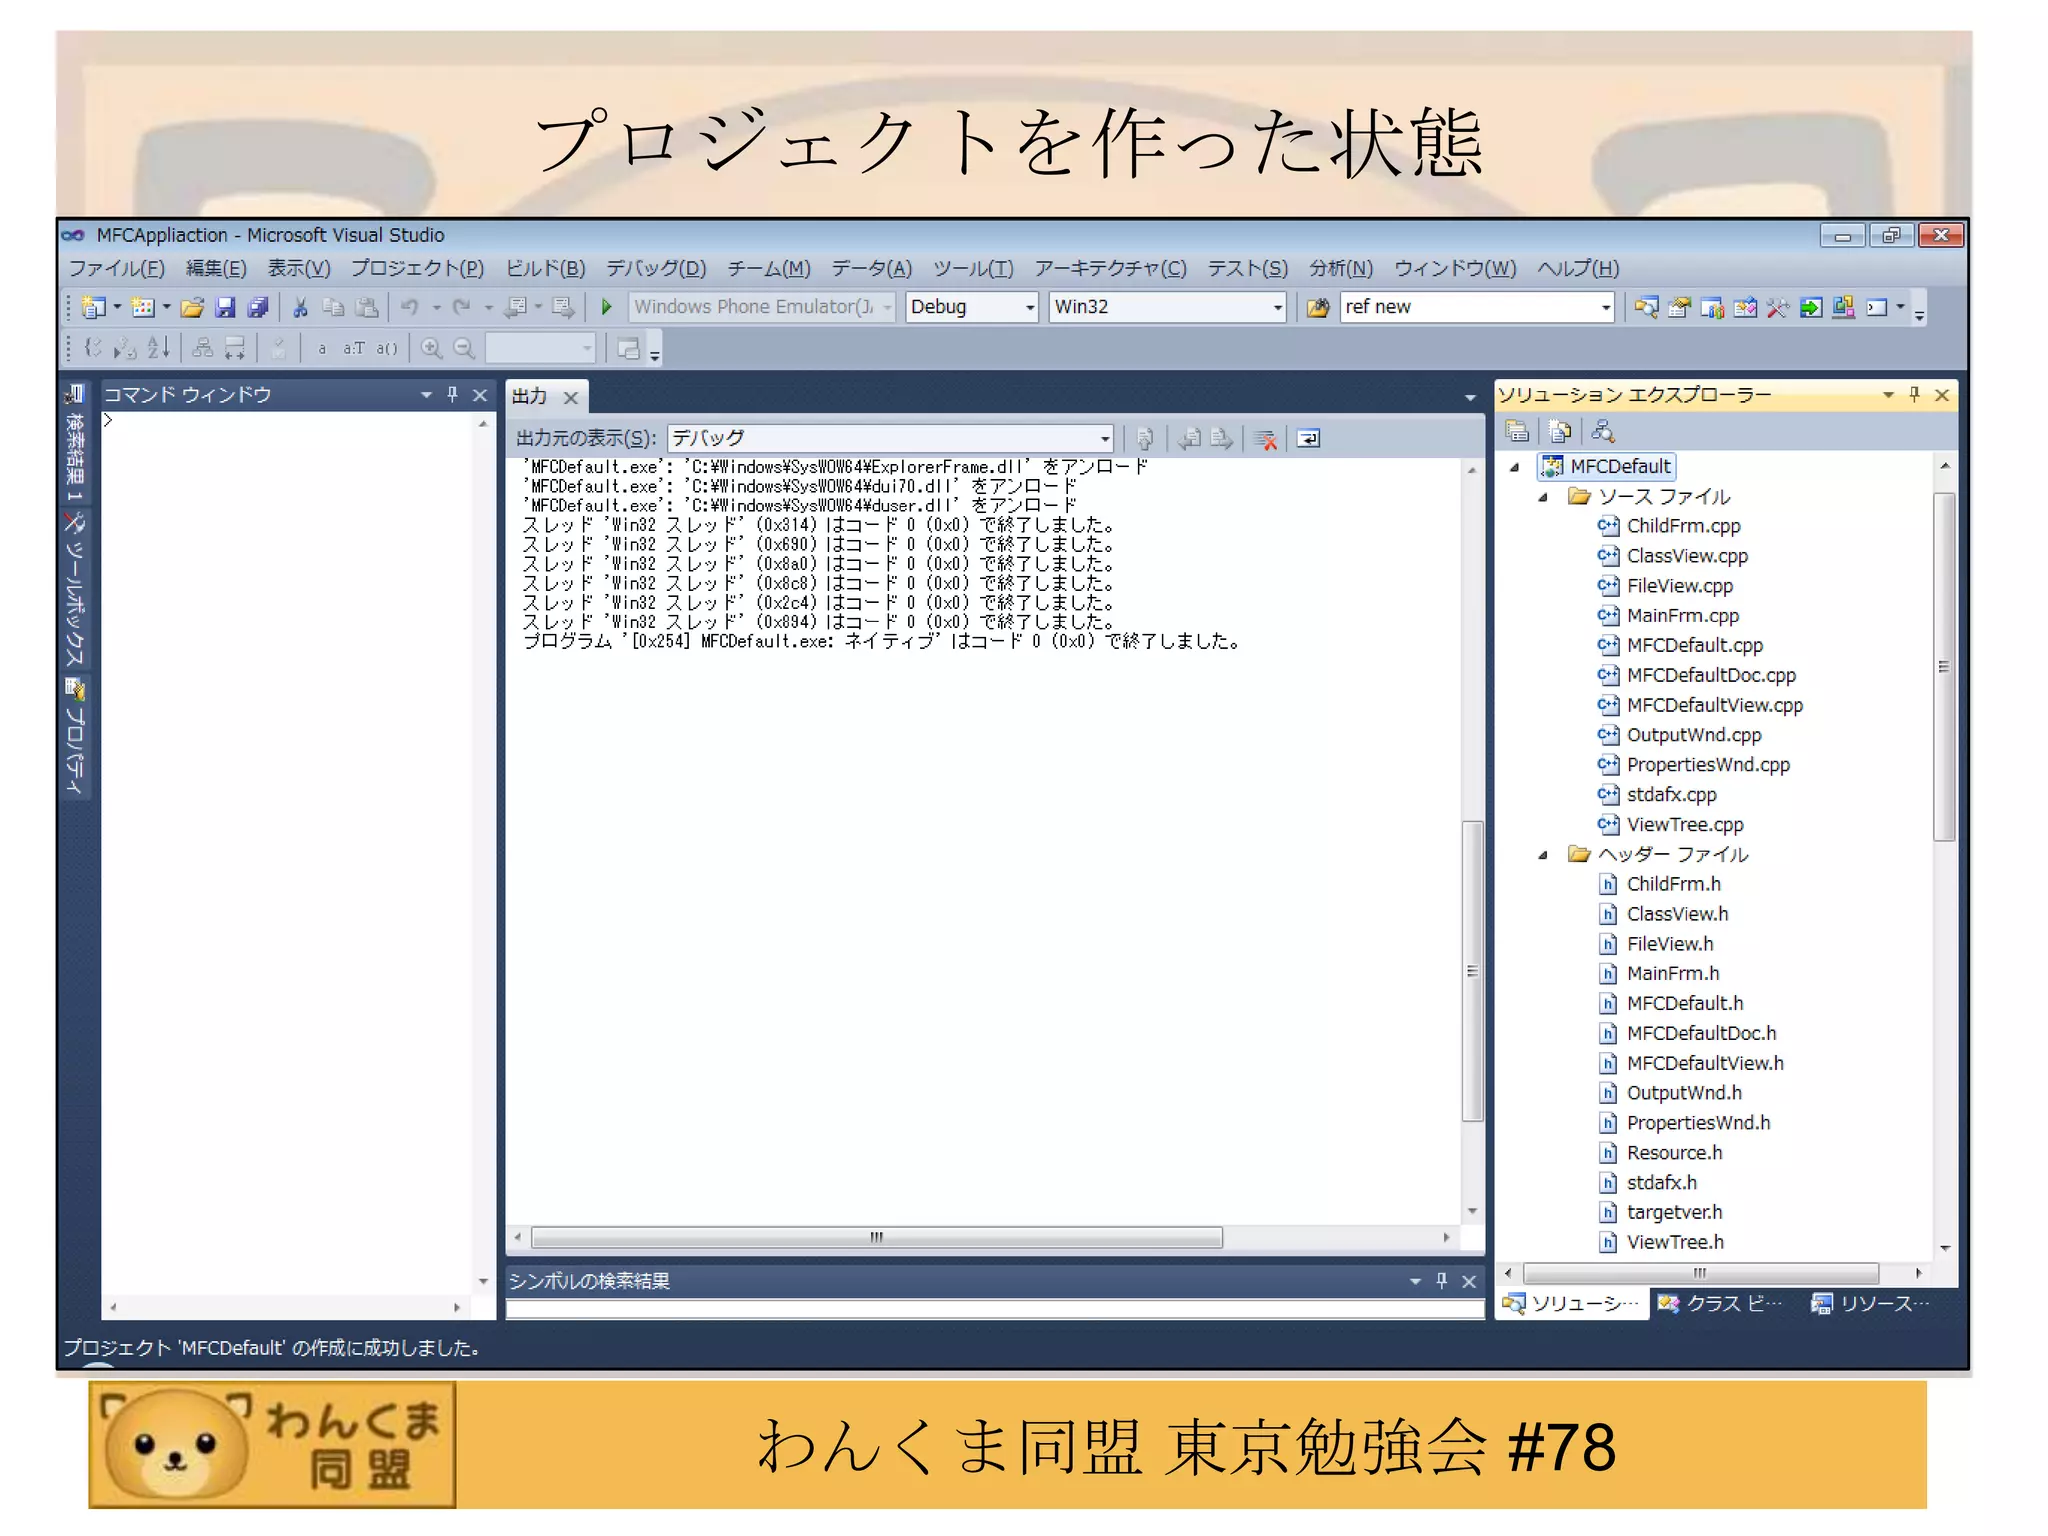Image resolution: width=2048 pixels, height=1536 pixels.
Task: Click Show All Files in Solution Explorer
Action: 1560,431
